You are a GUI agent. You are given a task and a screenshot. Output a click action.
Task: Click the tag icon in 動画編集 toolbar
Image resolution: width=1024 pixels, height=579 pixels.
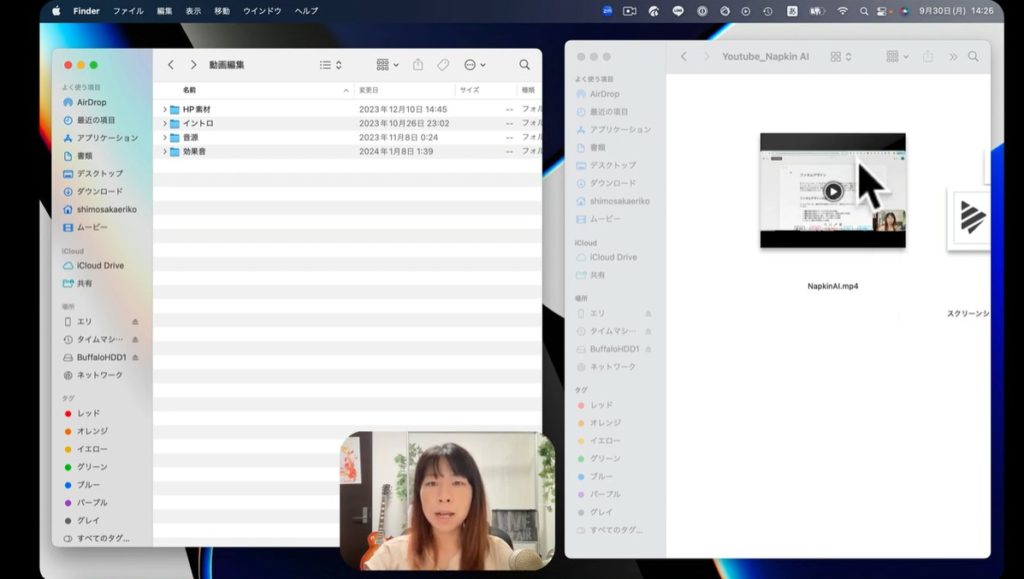point(443,65)
